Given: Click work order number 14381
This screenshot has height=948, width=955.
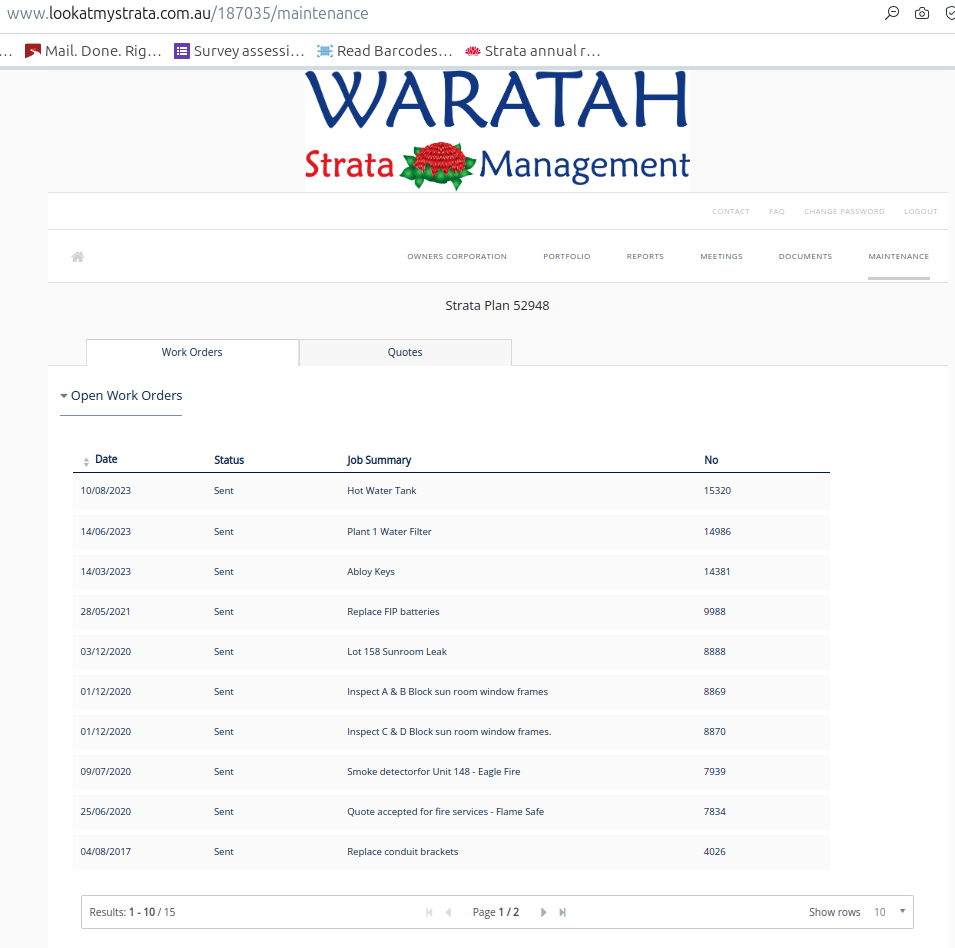Looking at the screenshot, I should tap(717, 572).
